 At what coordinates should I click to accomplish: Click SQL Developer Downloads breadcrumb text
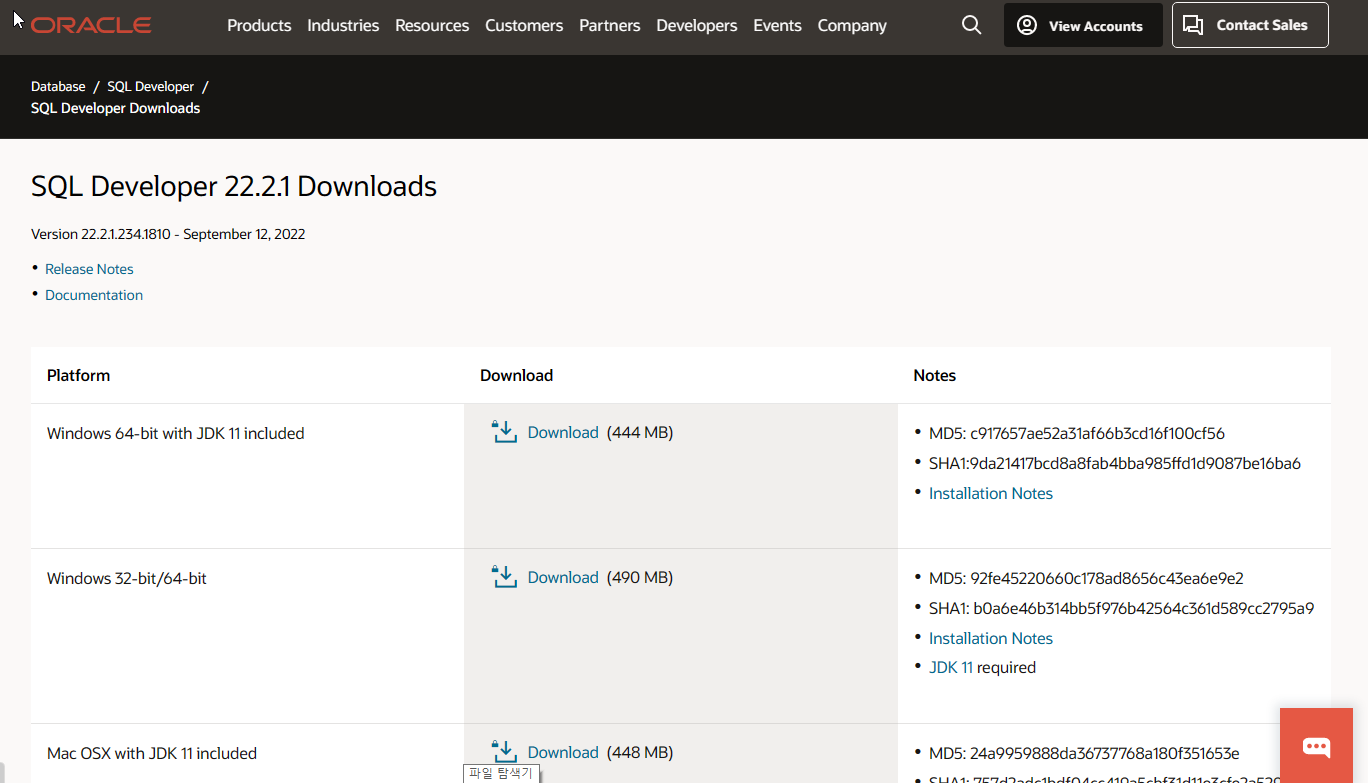coord(116,108)
